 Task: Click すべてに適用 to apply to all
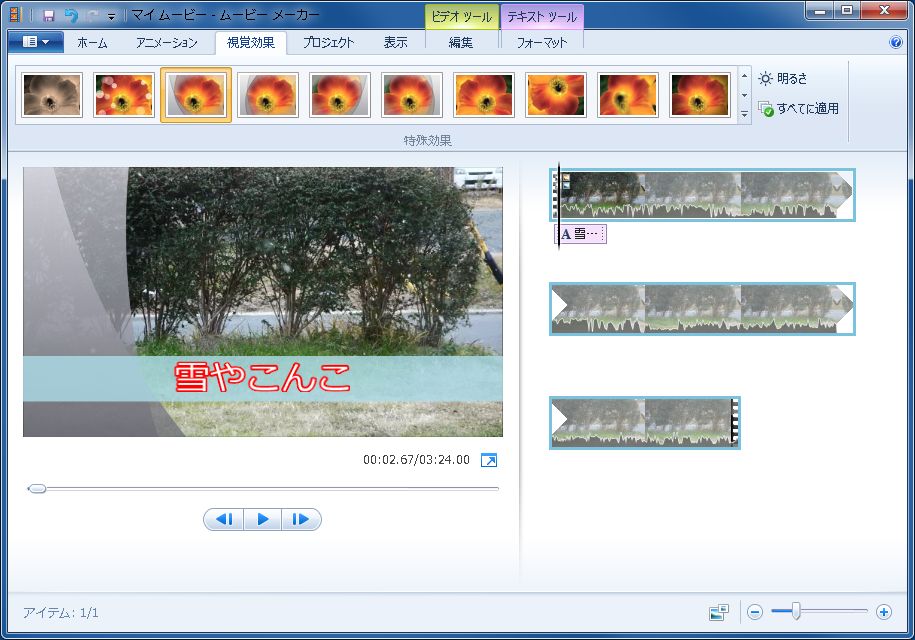(798, 108)
